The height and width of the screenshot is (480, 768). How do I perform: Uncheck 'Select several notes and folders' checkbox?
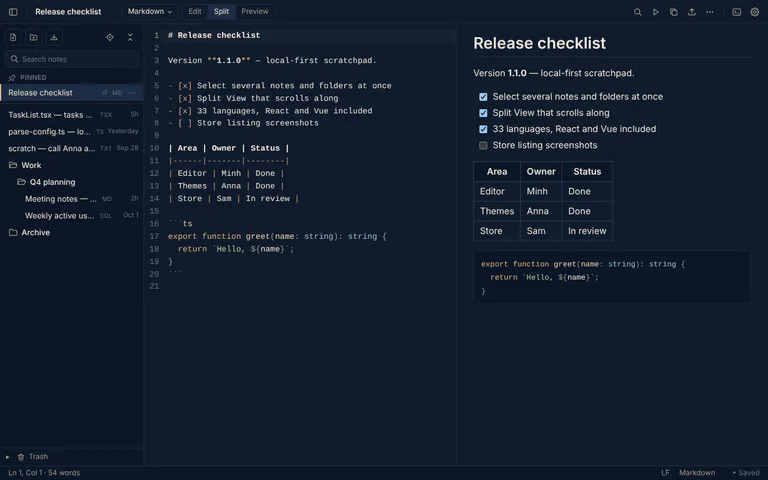[x=483, y=97]
